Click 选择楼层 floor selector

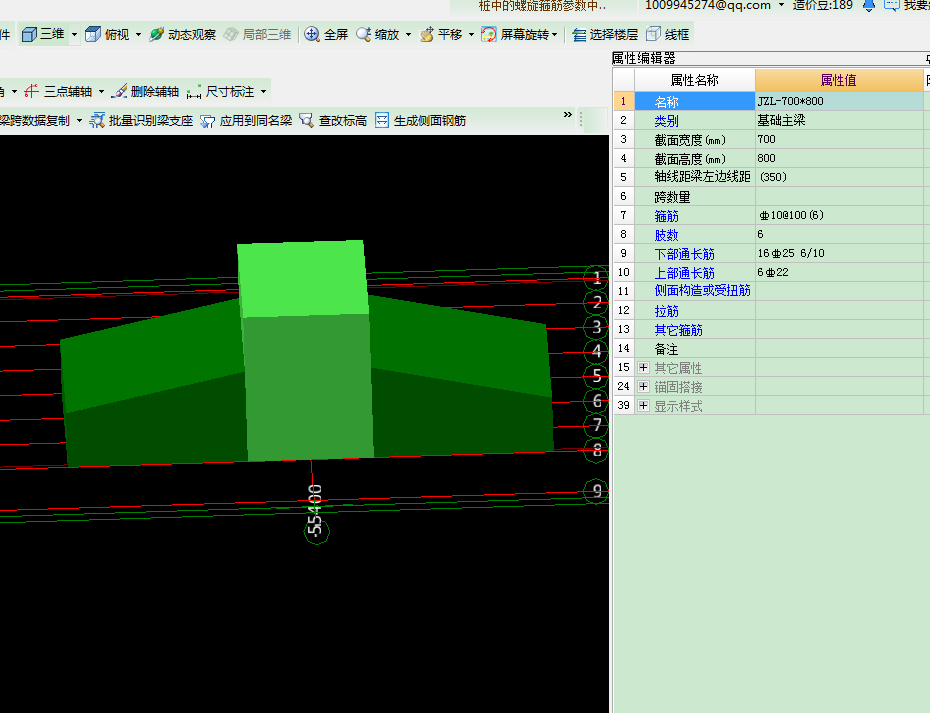[604, 34]
